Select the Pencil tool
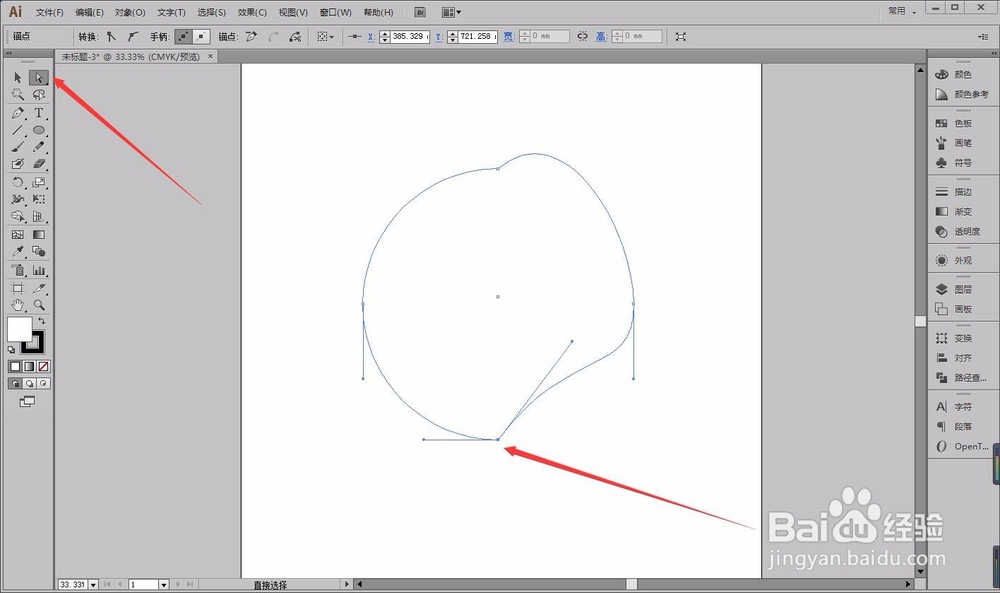1000x593 pixels. 38,147
